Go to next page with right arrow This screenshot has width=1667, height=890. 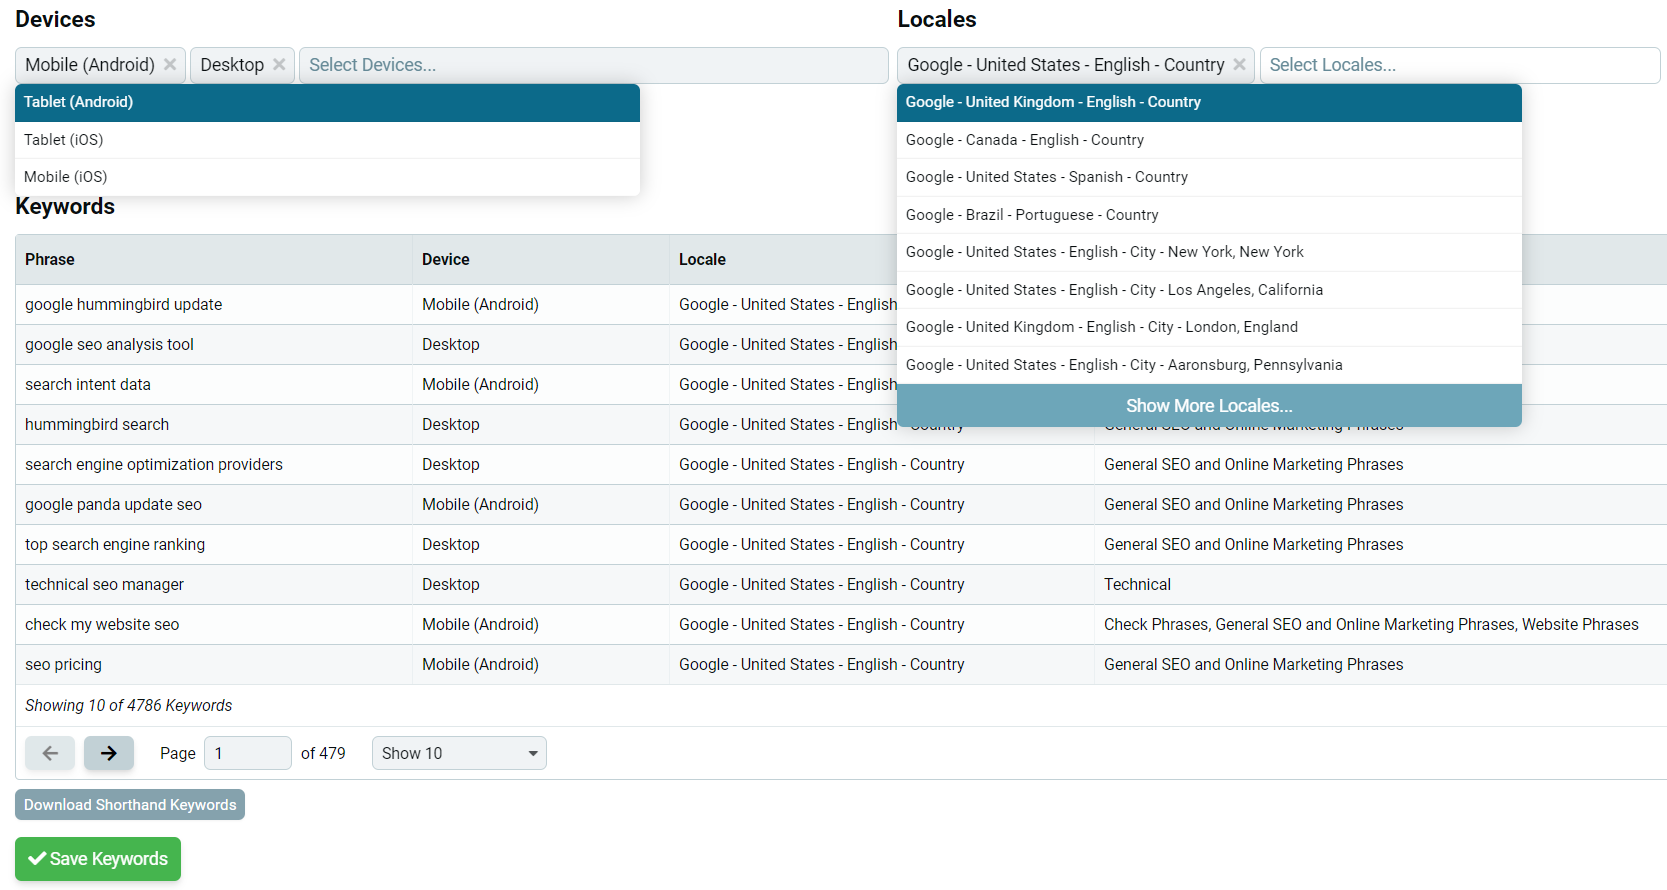pos(109,753)
